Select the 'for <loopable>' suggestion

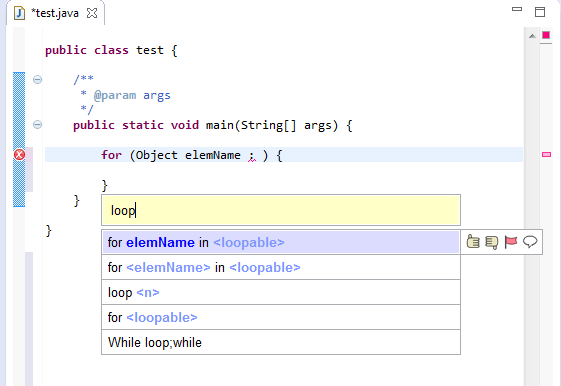tap(280, 317)
